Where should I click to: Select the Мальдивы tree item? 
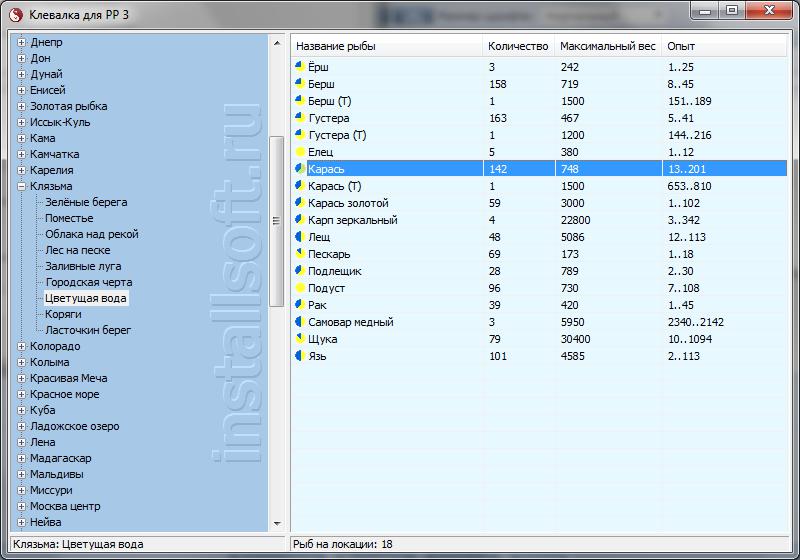pyautogui.click(x=57, y=474)
